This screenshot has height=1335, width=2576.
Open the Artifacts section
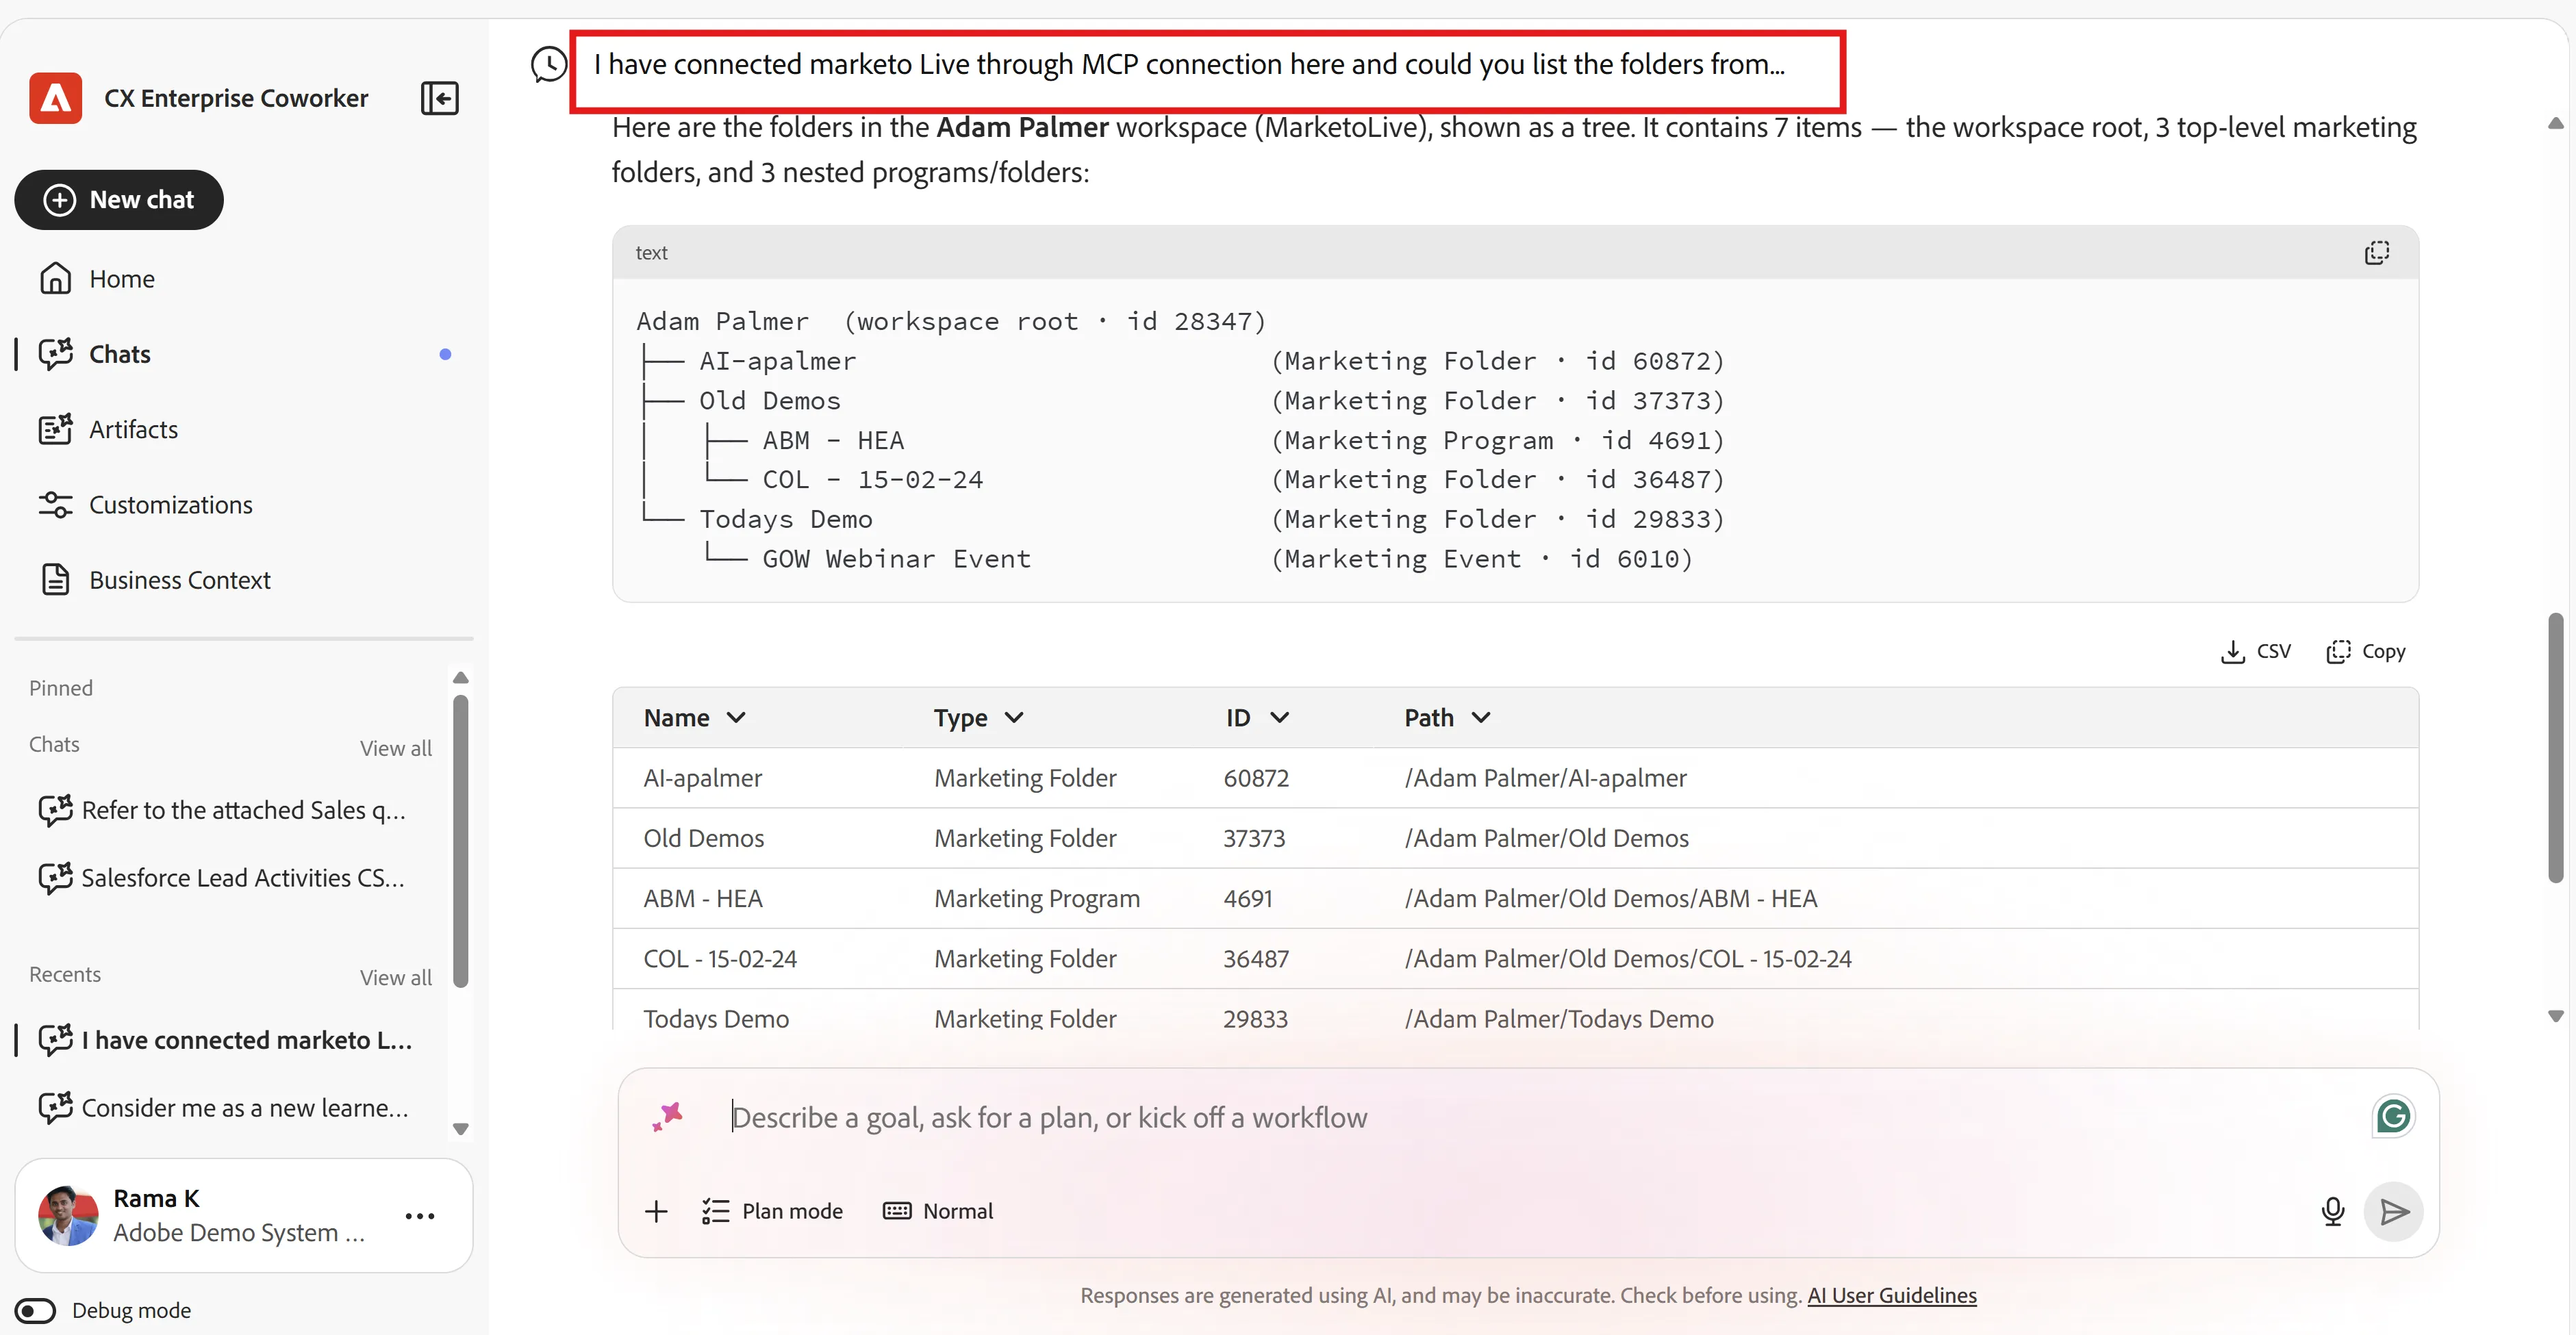point(109,429)
